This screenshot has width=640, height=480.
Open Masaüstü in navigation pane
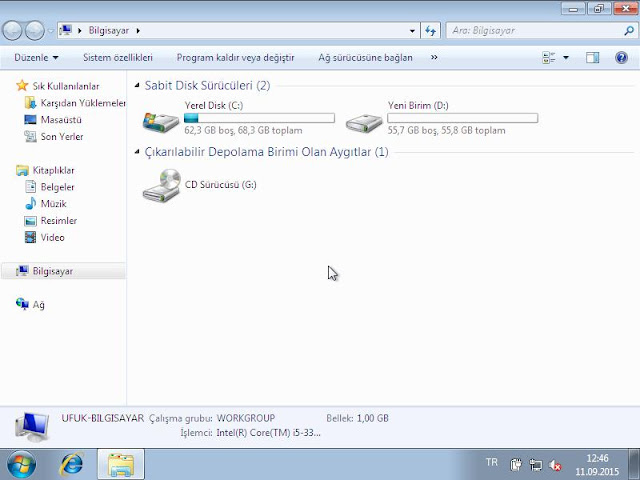coord(61,120)
